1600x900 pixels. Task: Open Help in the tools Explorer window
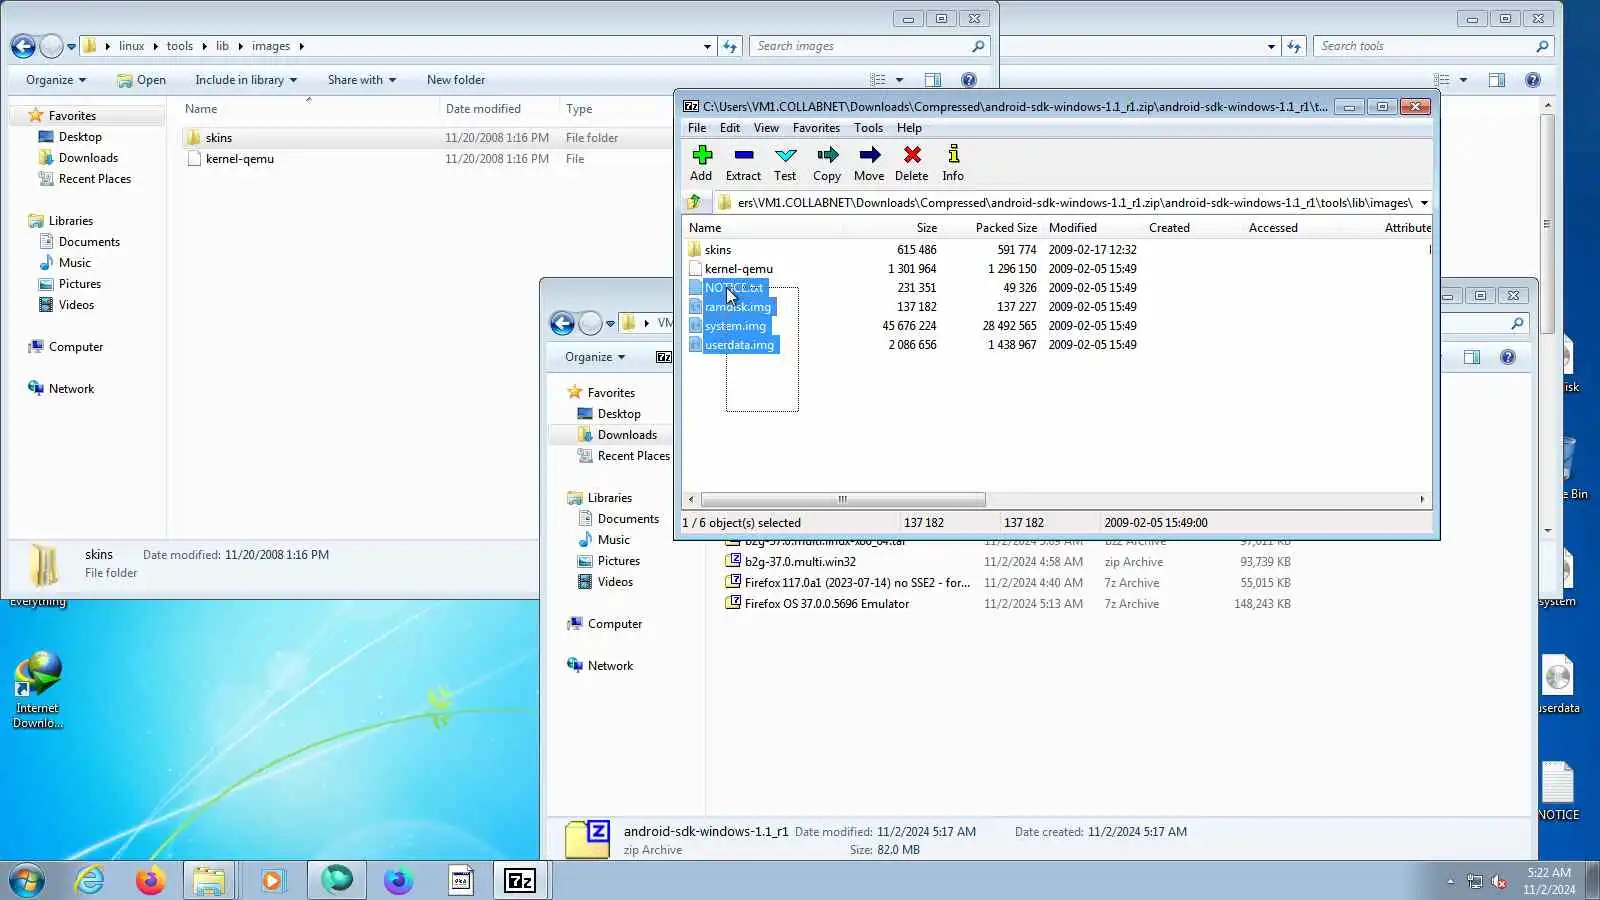[x=1532, y=80]
